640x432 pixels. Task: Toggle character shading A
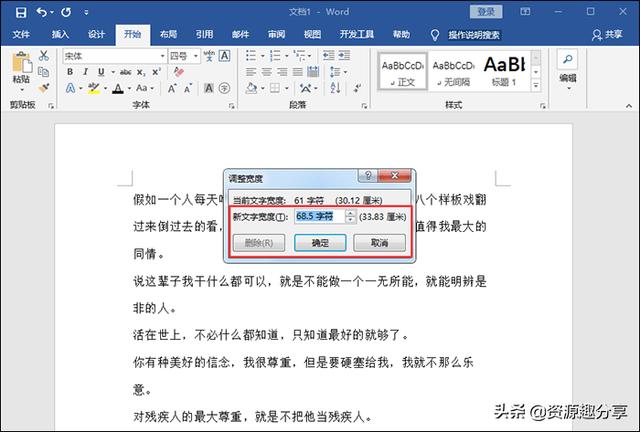click(x=209, y=88)
